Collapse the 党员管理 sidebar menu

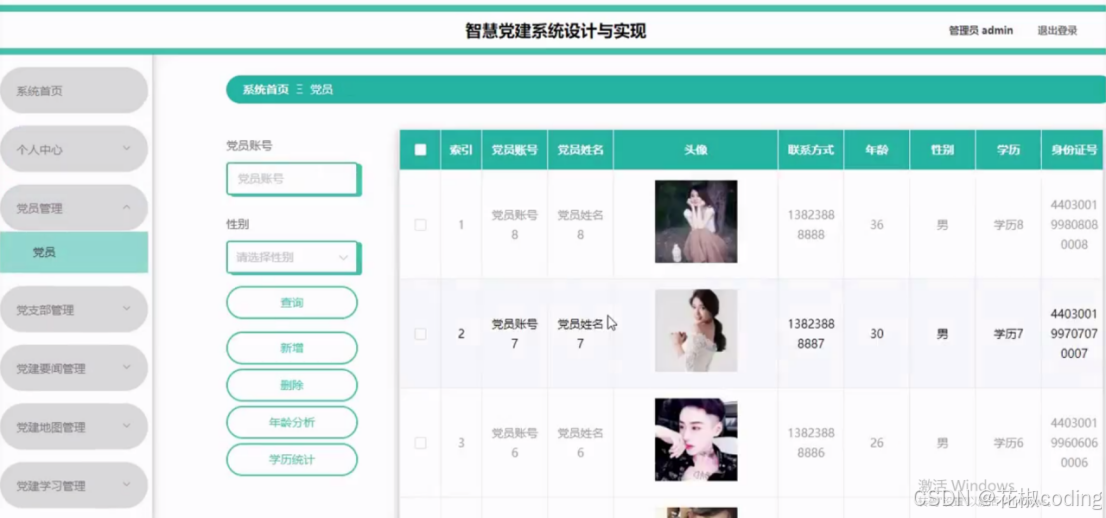(x=73, y=207)
